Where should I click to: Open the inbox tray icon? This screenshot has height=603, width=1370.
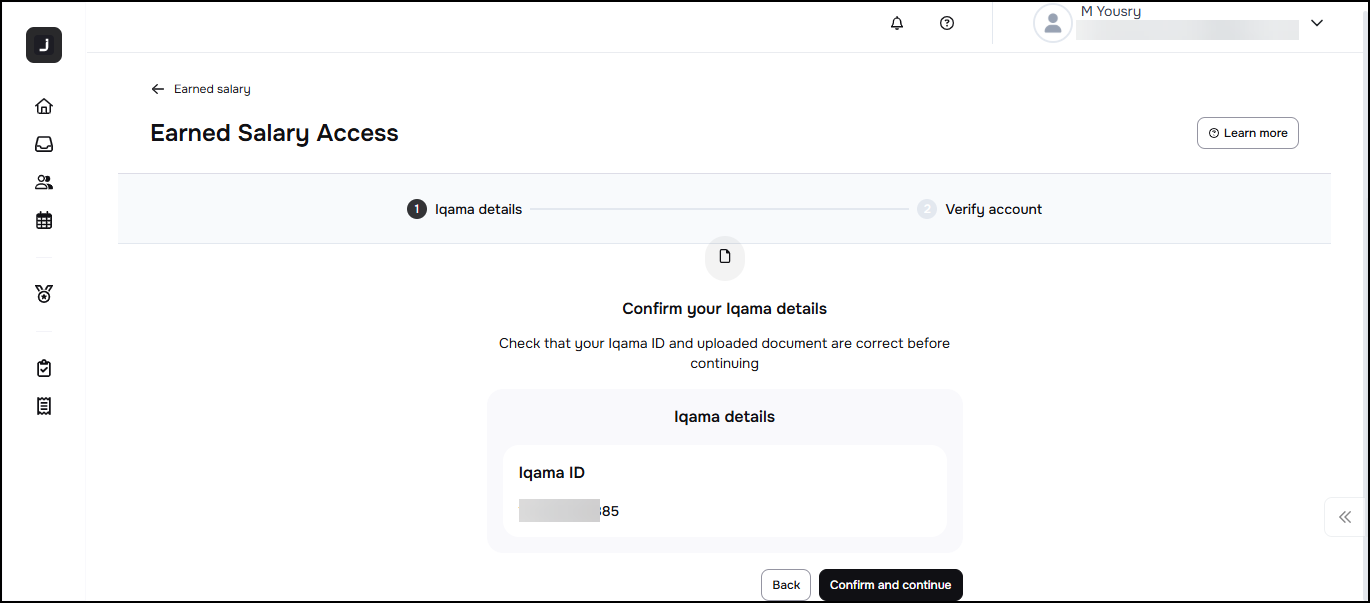tap(44, 144)
